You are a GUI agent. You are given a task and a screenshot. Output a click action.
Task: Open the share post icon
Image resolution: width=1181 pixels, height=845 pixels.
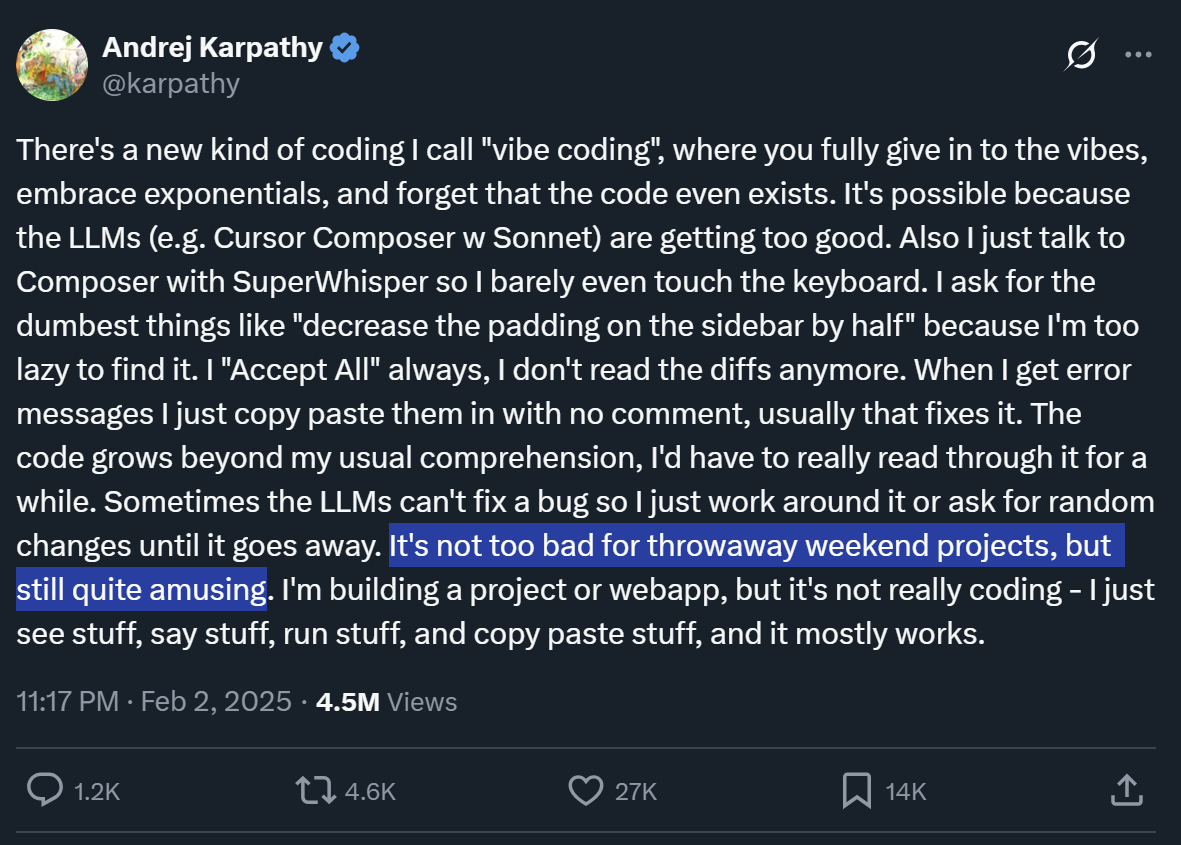[1126, 790]
